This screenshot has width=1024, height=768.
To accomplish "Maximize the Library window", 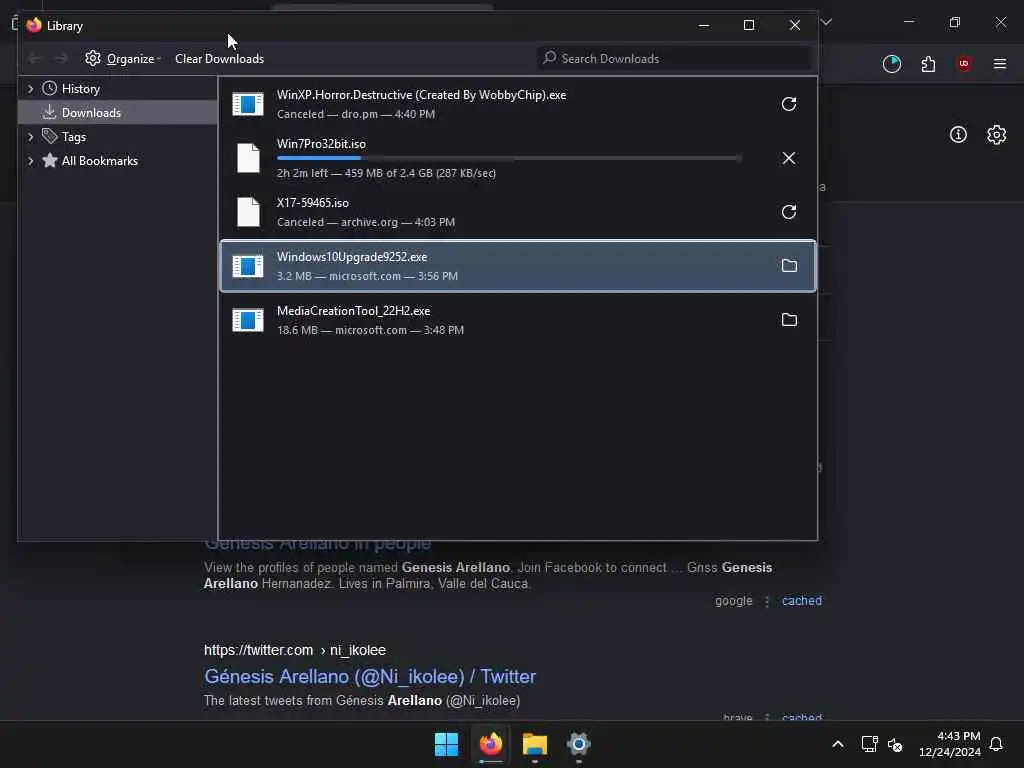I will tap(749, 25).
